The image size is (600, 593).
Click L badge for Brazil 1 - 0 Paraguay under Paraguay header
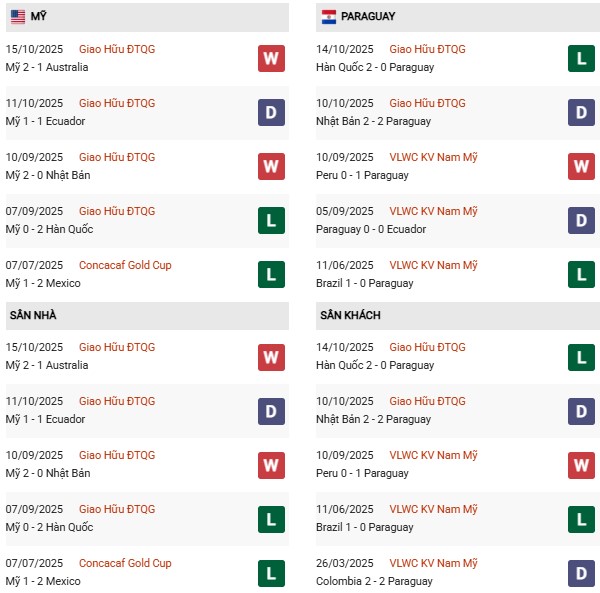tap(583, 274)
